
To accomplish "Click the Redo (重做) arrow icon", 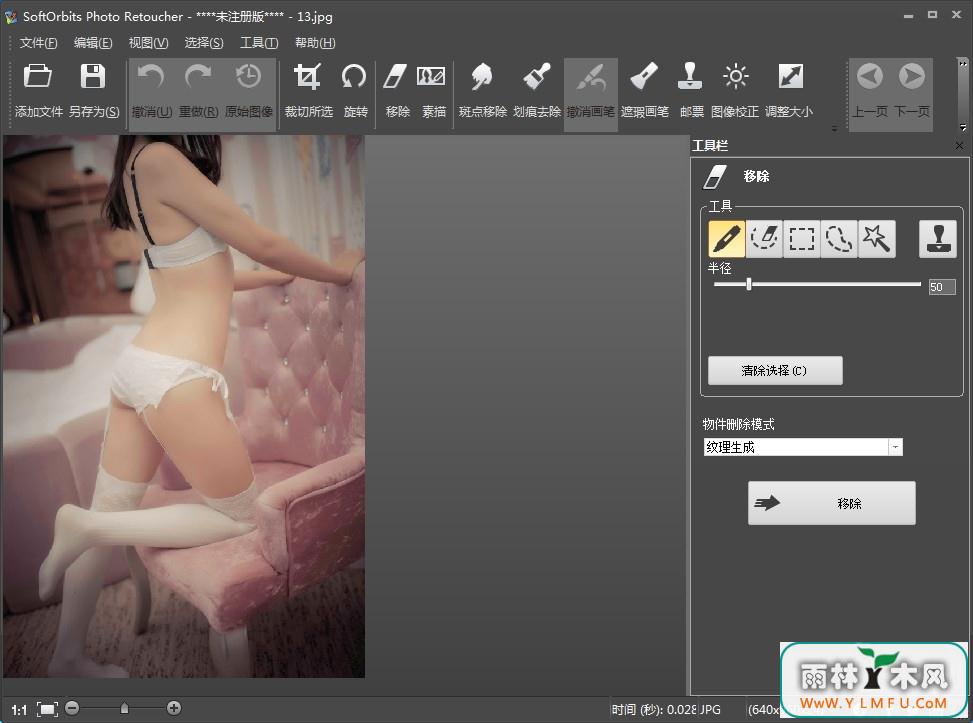I will (199, 76).
